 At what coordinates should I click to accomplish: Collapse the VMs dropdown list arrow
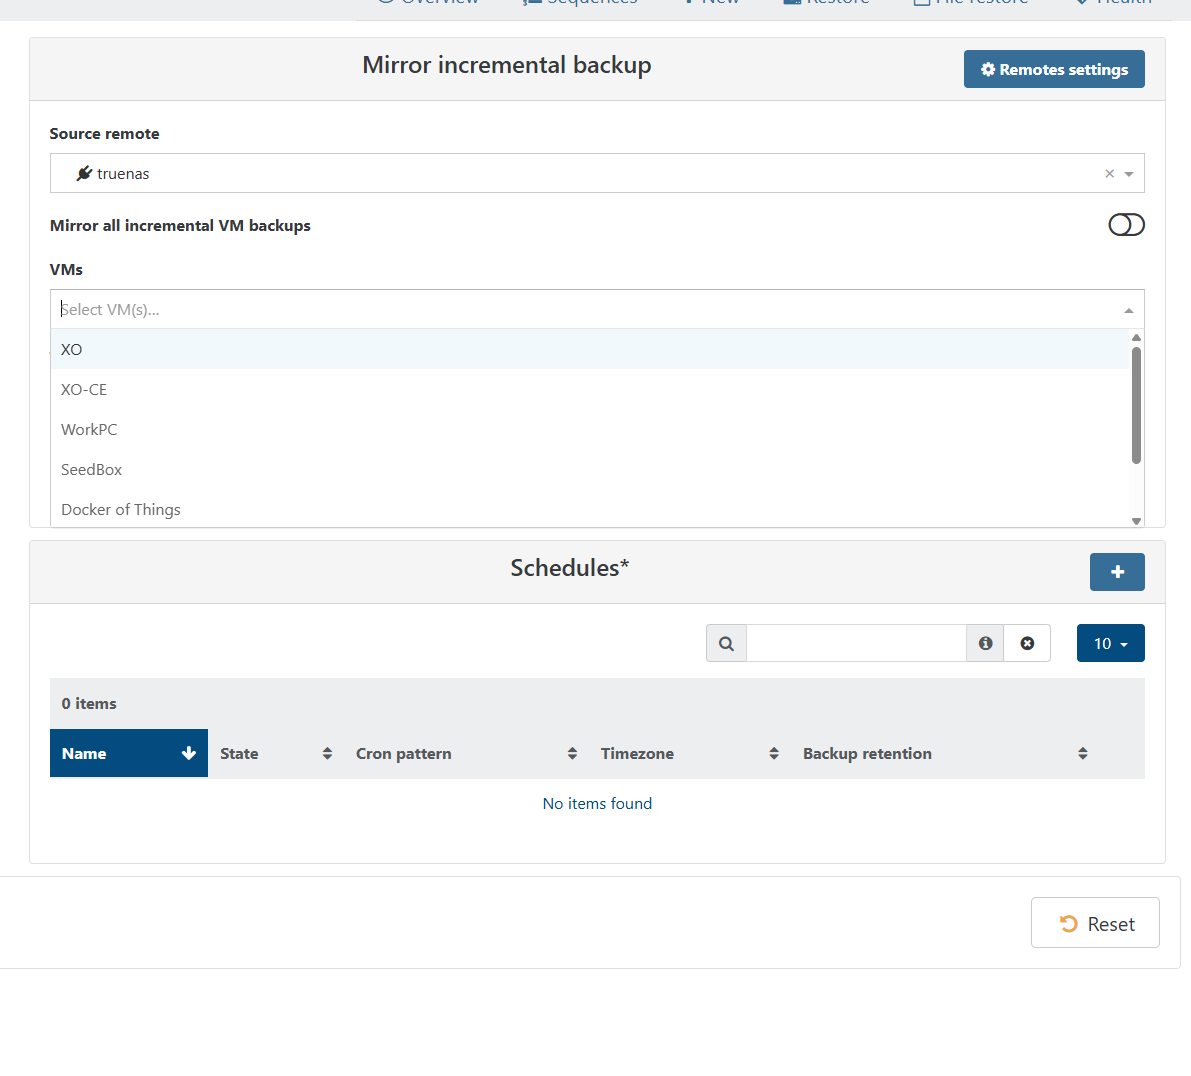1129,310
